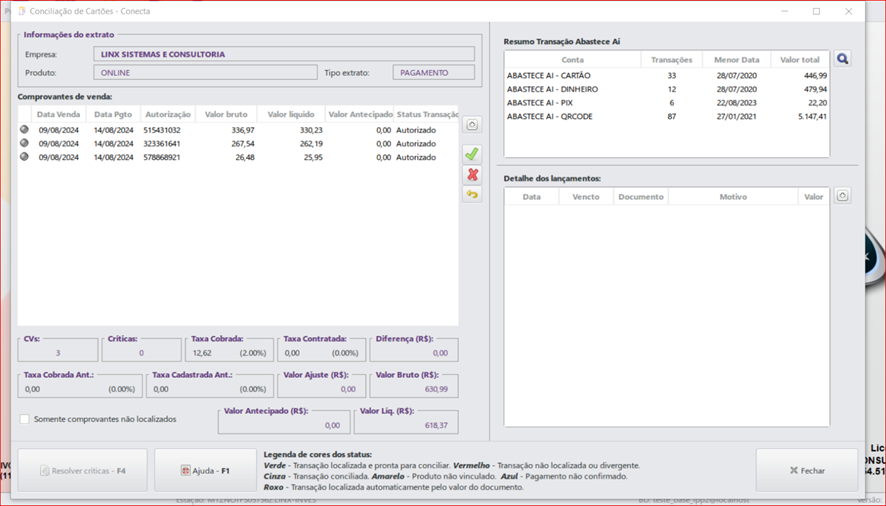Click the red X reject icon
886x506 pixels.
472,174
